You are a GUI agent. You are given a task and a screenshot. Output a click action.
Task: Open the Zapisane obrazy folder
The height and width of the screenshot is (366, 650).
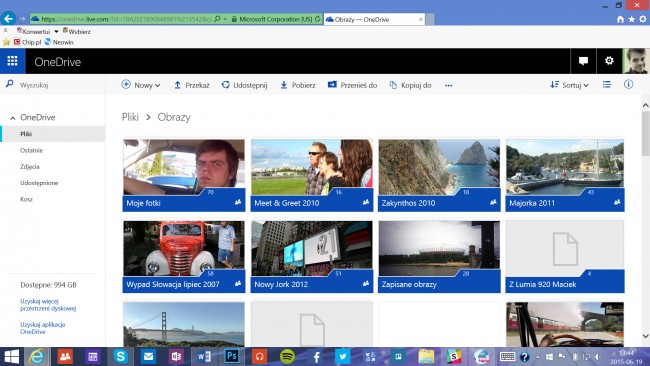point(439,257)
